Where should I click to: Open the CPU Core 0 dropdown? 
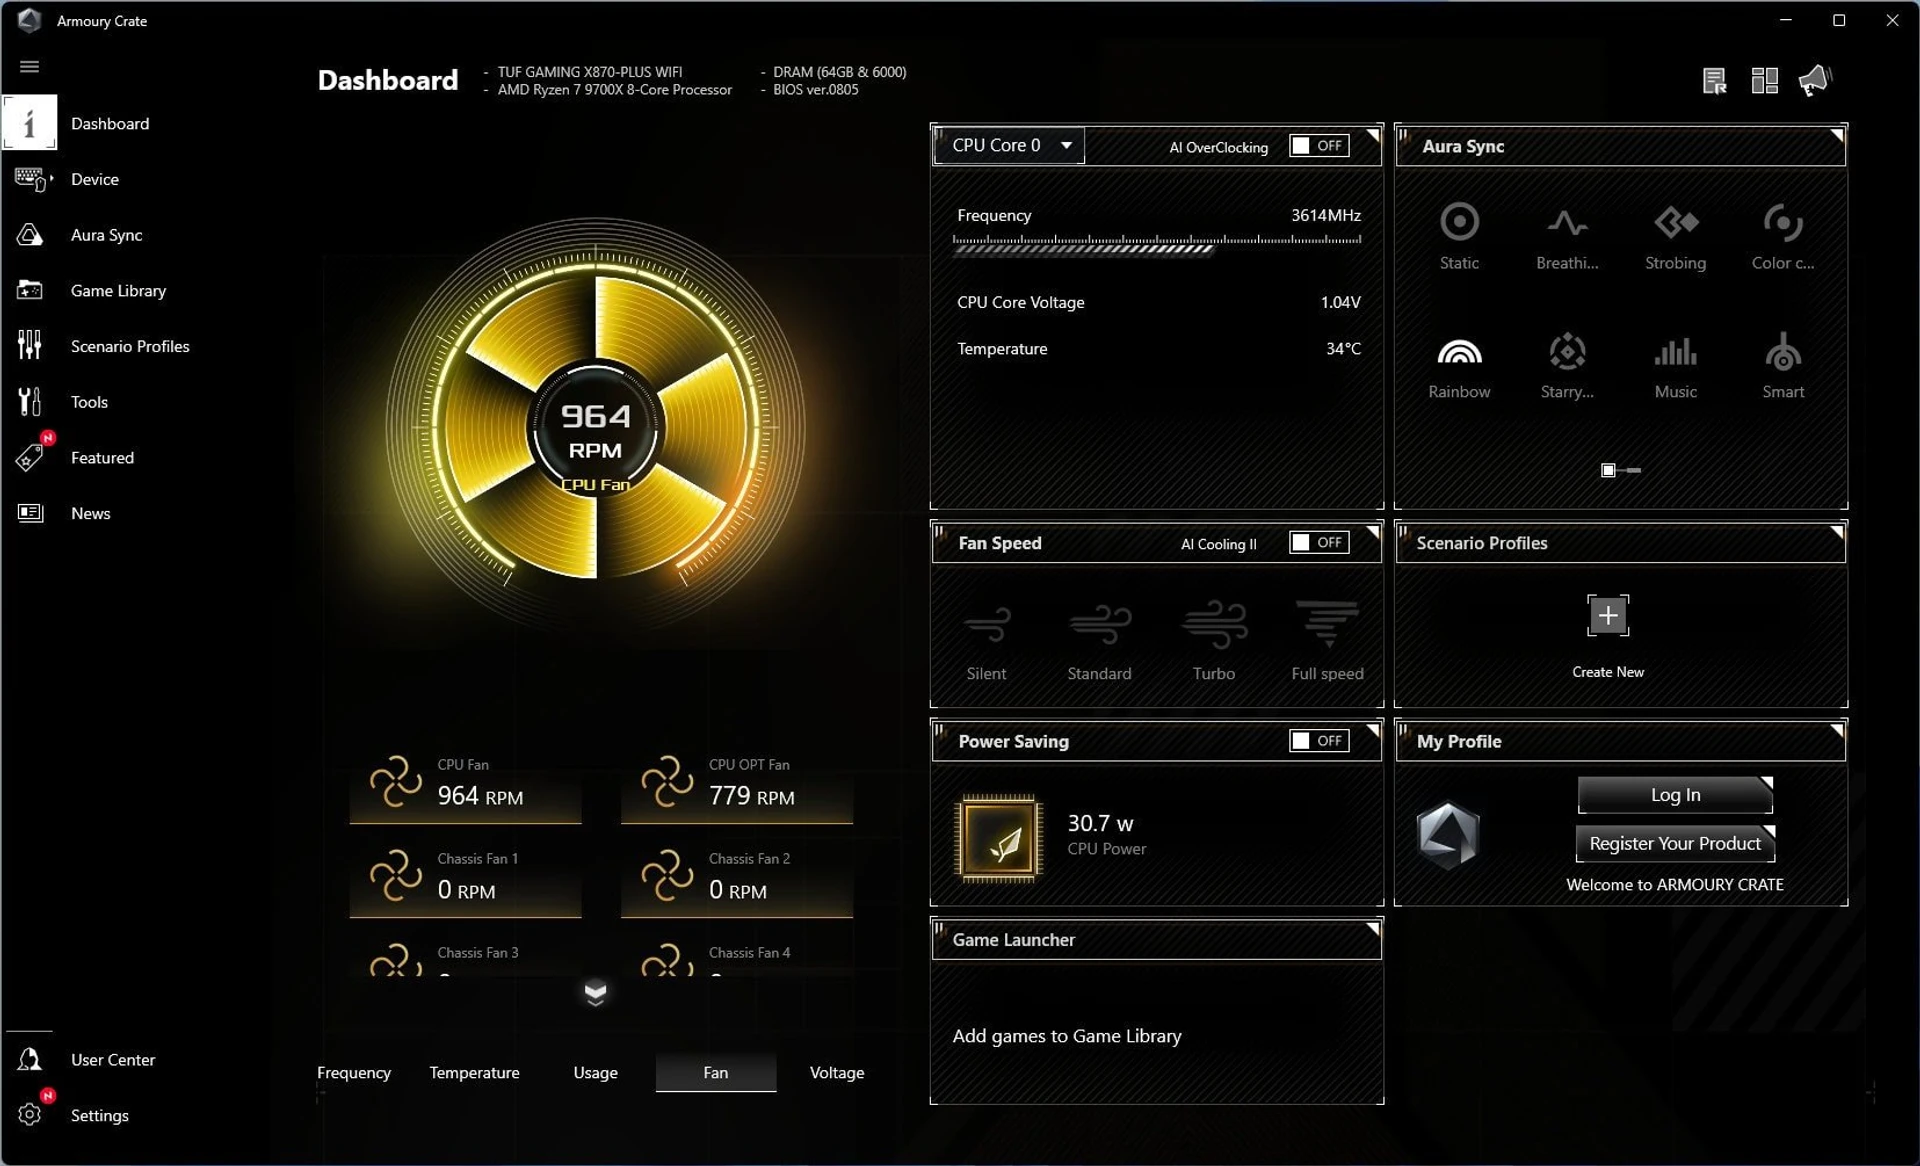(1010, 146)
